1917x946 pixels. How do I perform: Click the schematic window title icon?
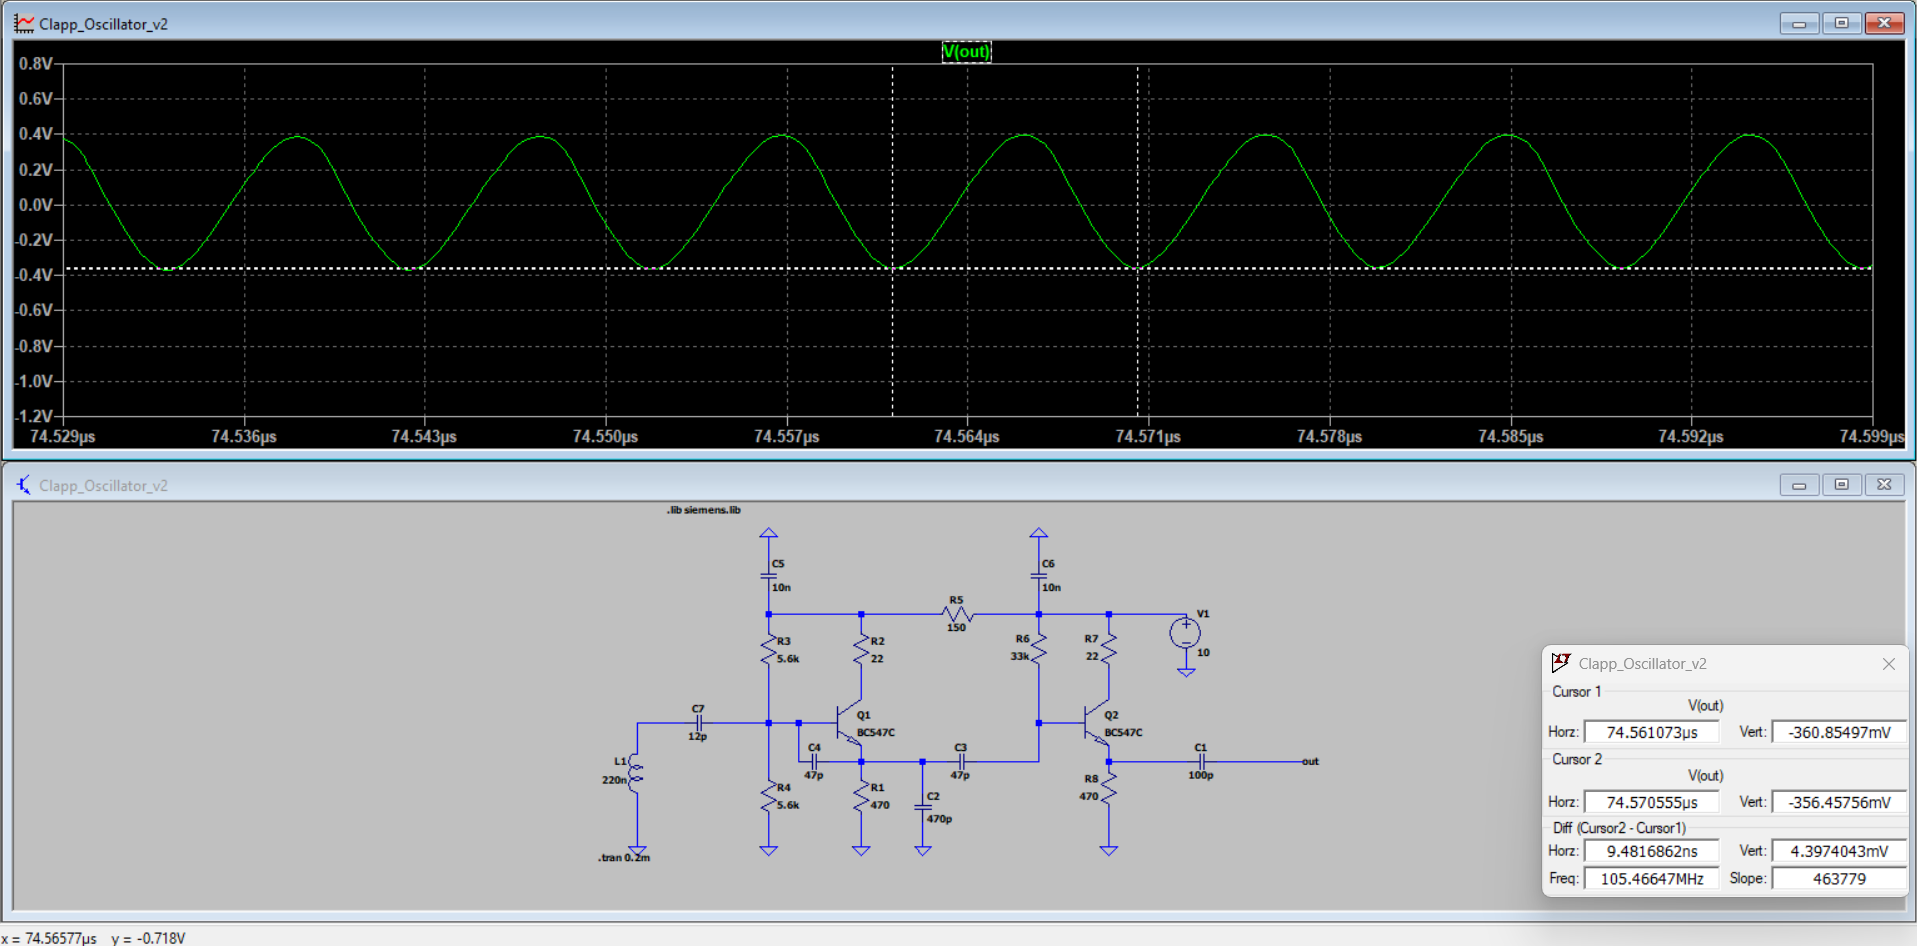[24, 485]
